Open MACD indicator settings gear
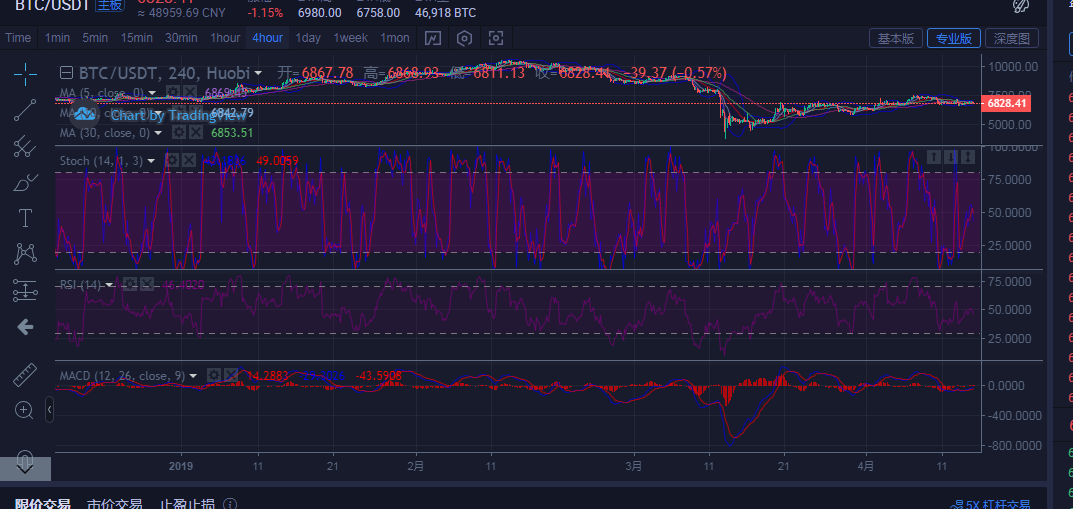1073x509 pixels. point(214,375)
